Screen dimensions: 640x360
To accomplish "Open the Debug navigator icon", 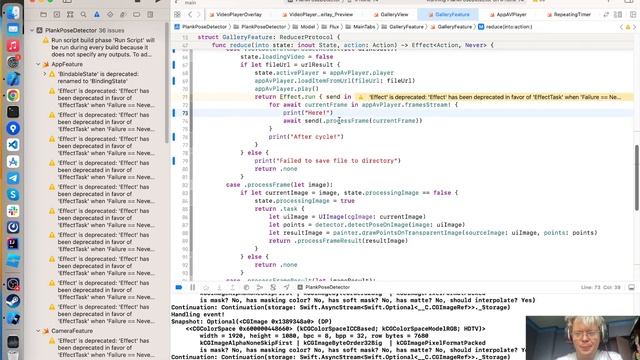I will pos(123,14).
